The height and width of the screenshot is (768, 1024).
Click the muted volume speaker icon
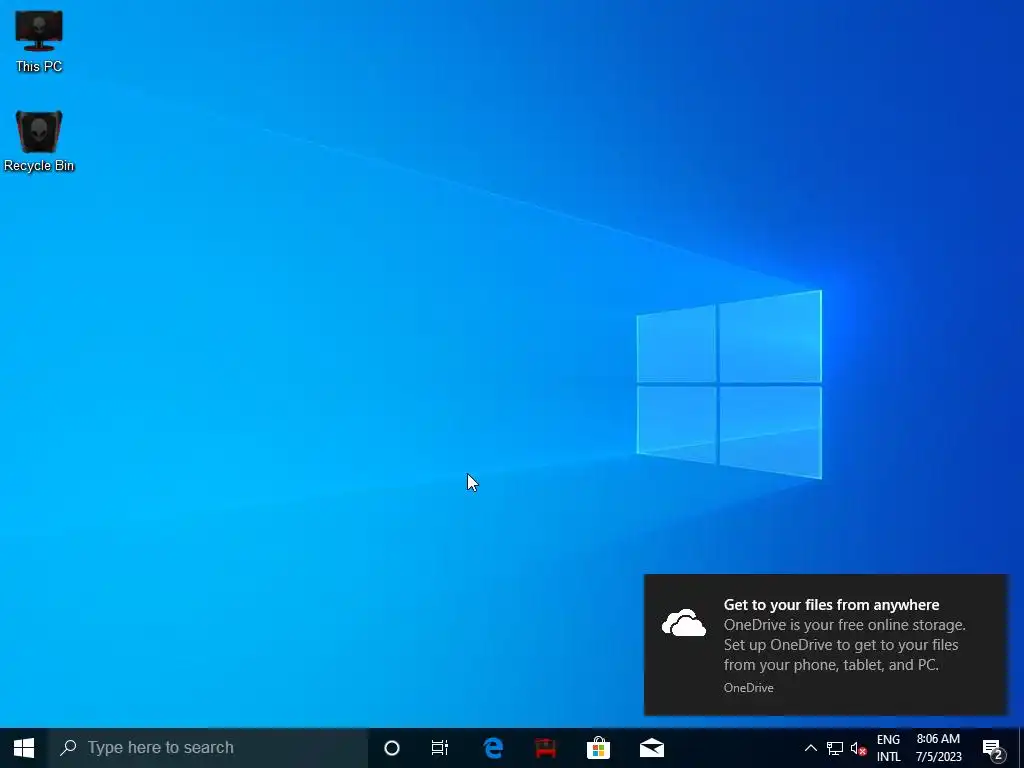coord(858,748)
